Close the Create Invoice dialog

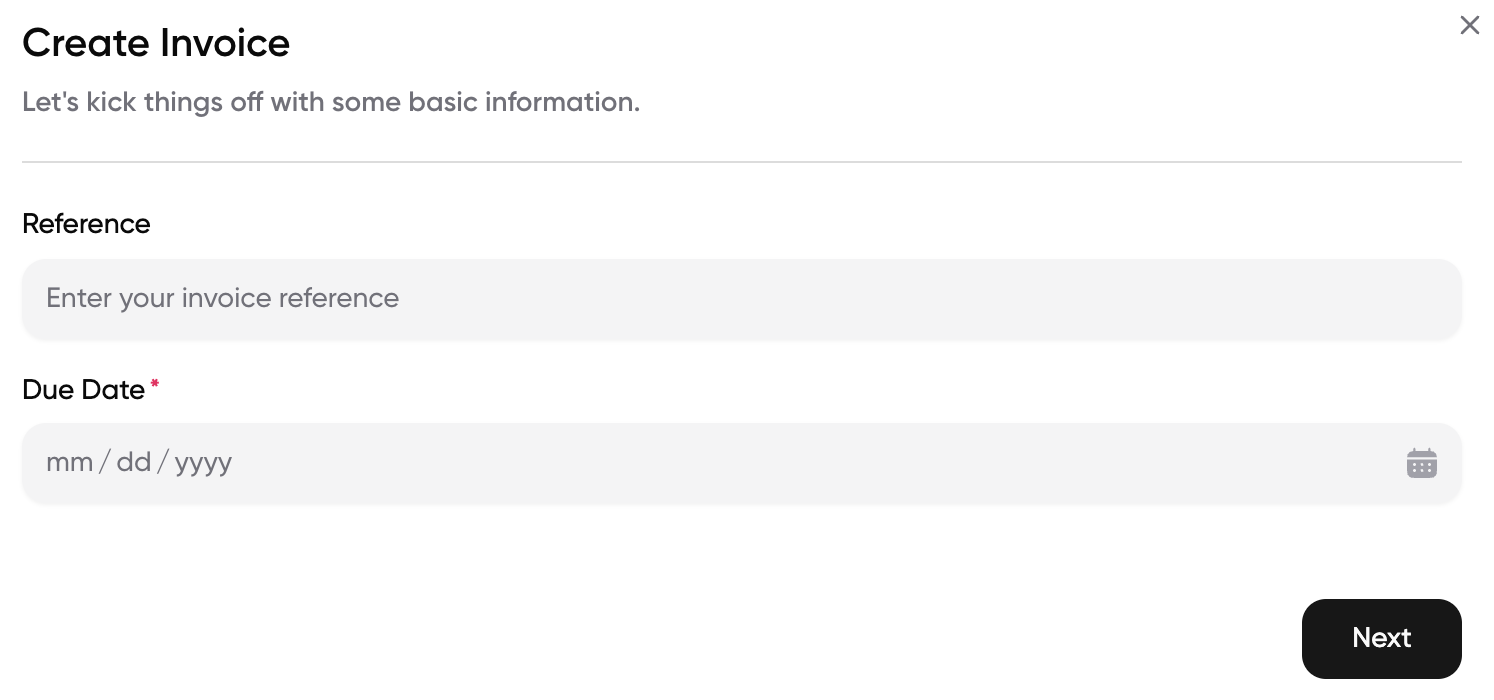(1469, 25)
